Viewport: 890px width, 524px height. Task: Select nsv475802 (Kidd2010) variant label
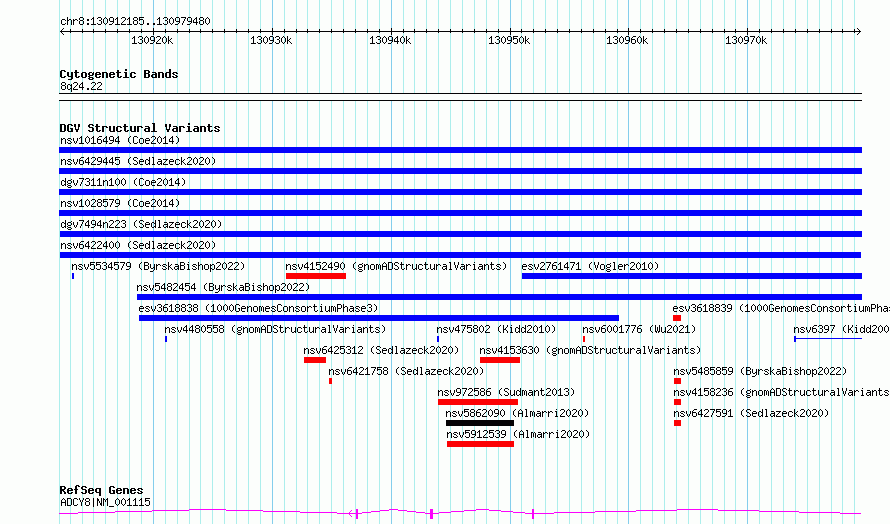(496, 329)
